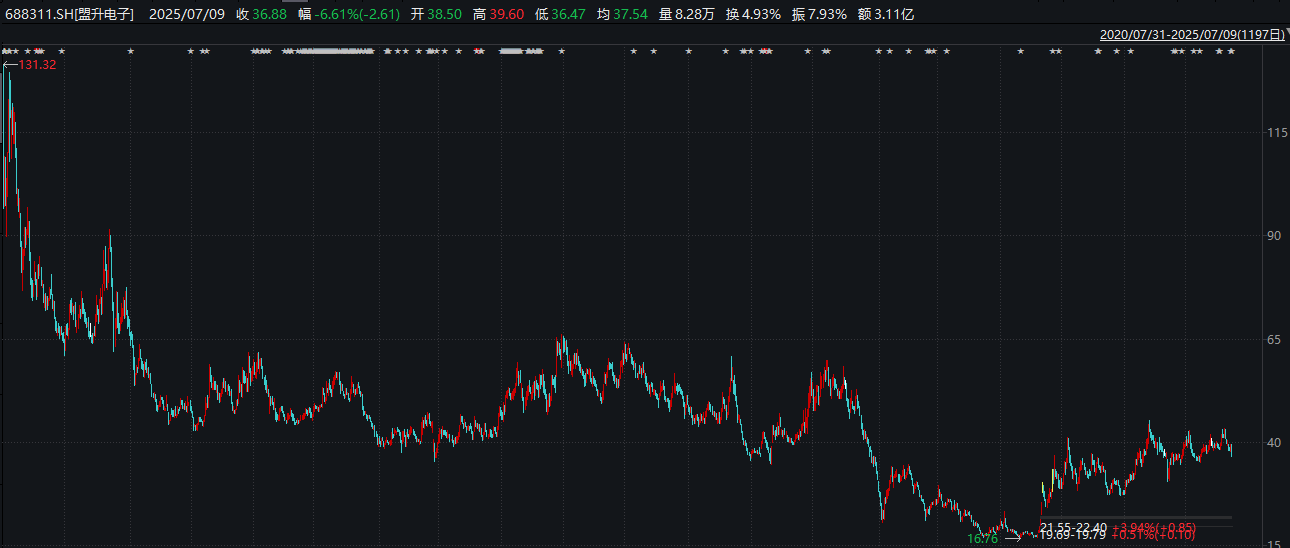Image resolution: width=1290 pixels, height=548 pixels.
Task: Click the 65 price axis label
Action: click(x=1275, y=340)
